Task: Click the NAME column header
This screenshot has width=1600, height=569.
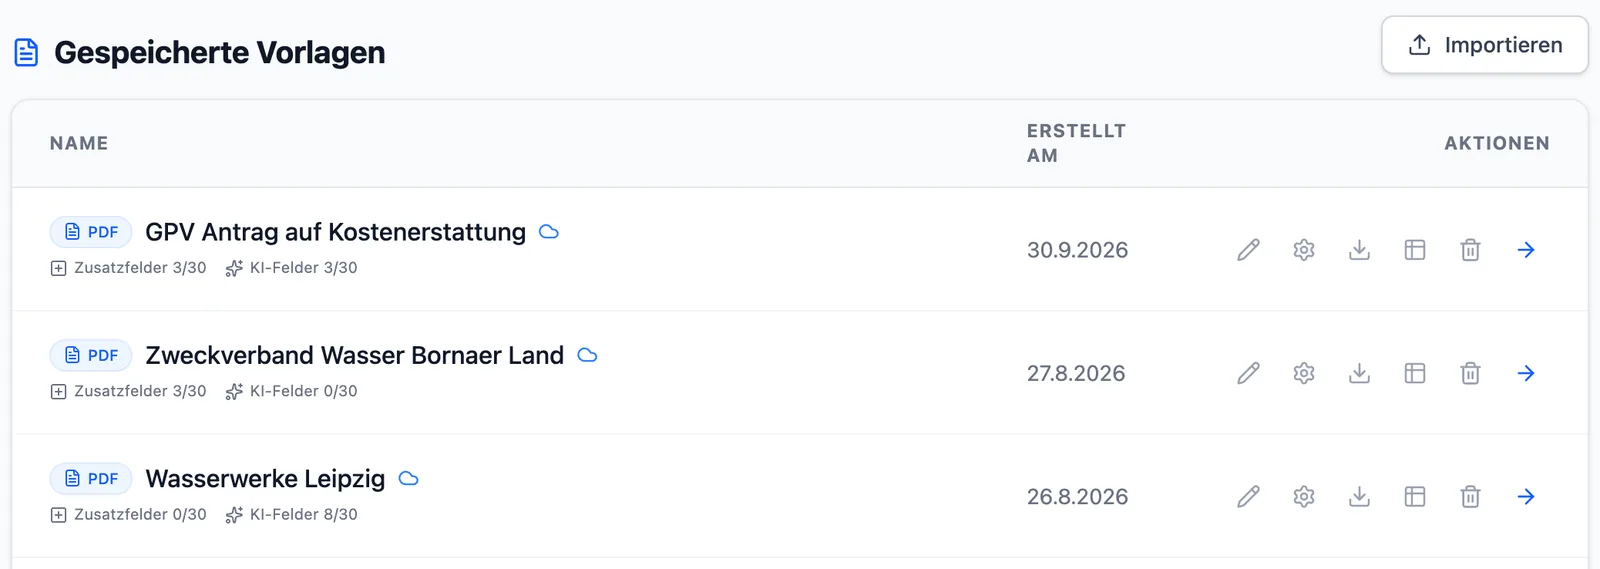Action: (79, 143)
